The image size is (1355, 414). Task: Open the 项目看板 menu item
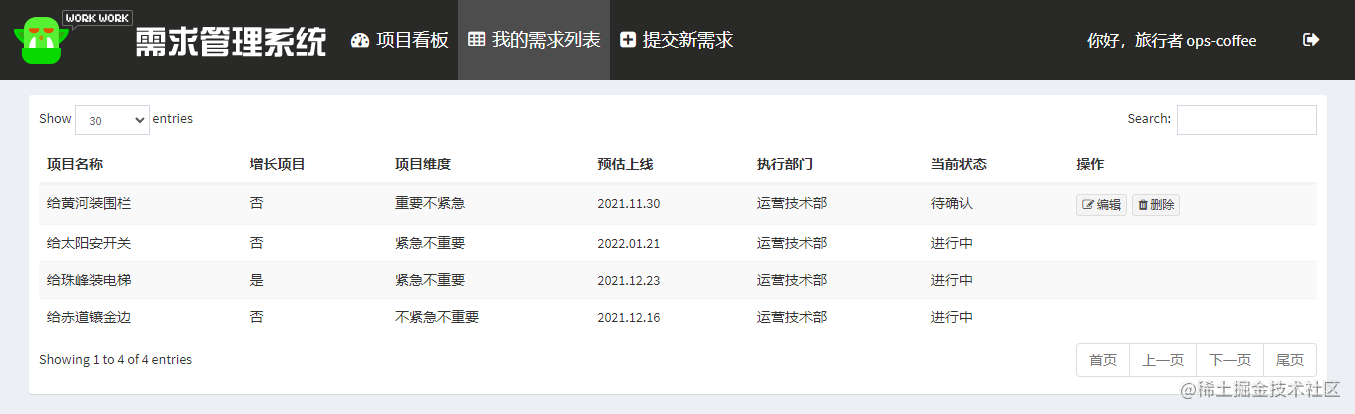[400, 40]
